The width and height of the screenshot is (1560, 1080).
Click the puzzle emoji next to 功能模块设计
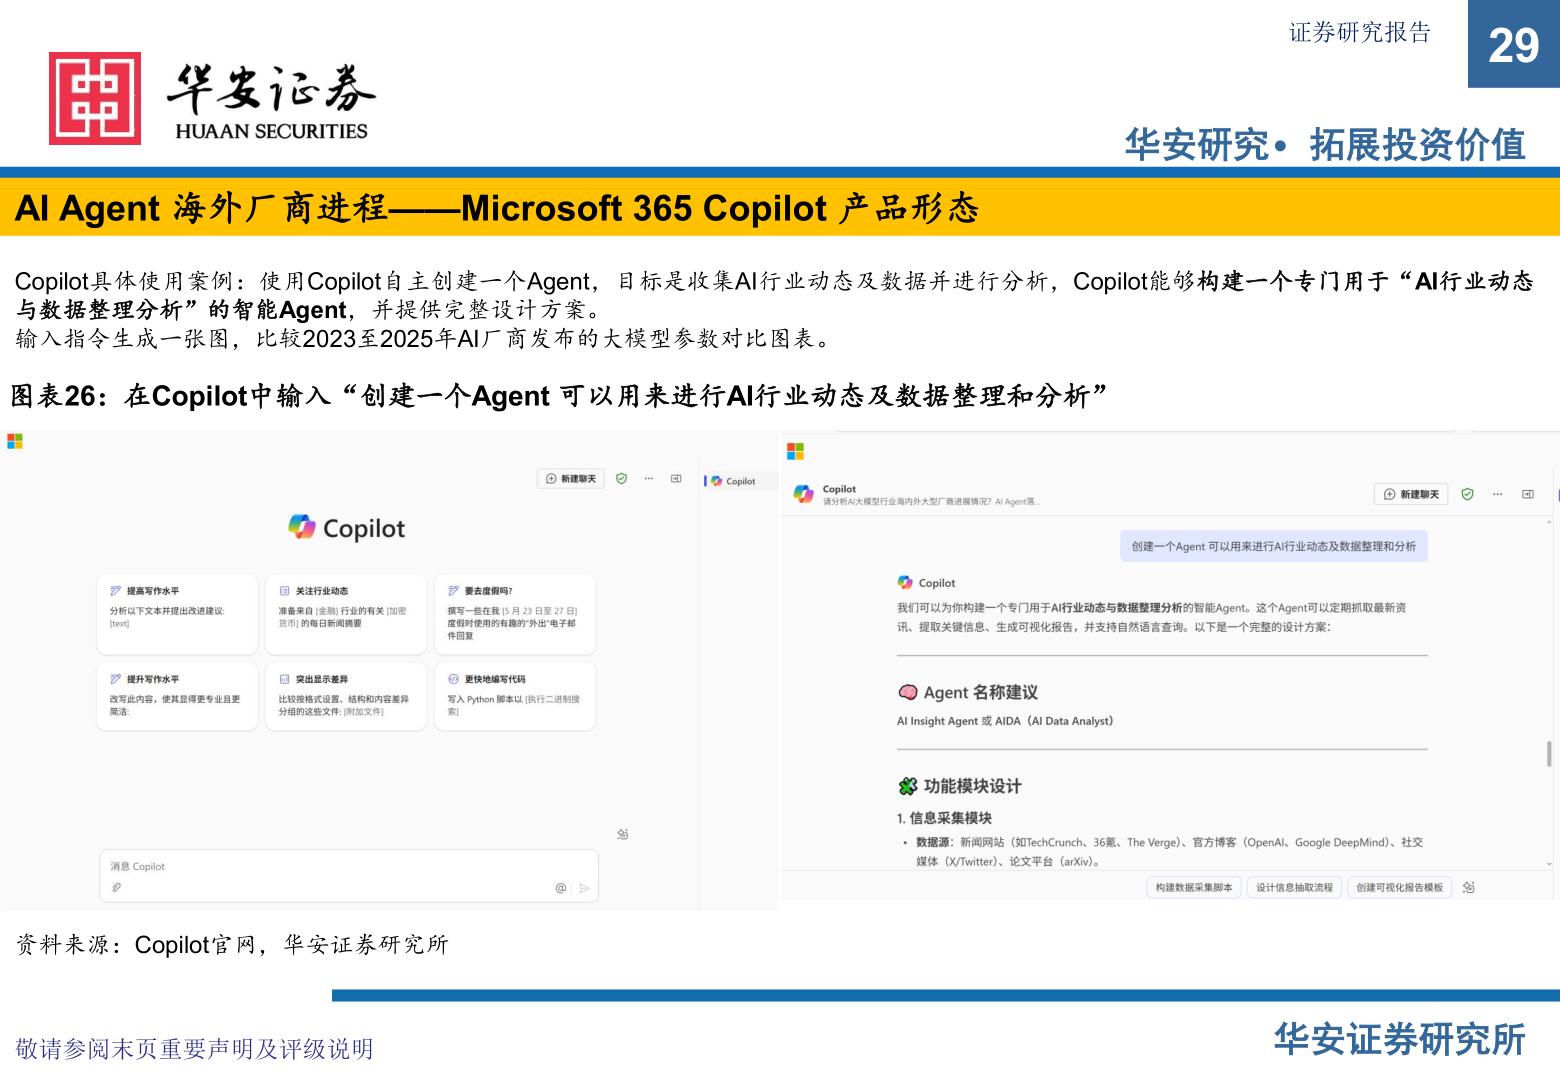coord(907,786)
